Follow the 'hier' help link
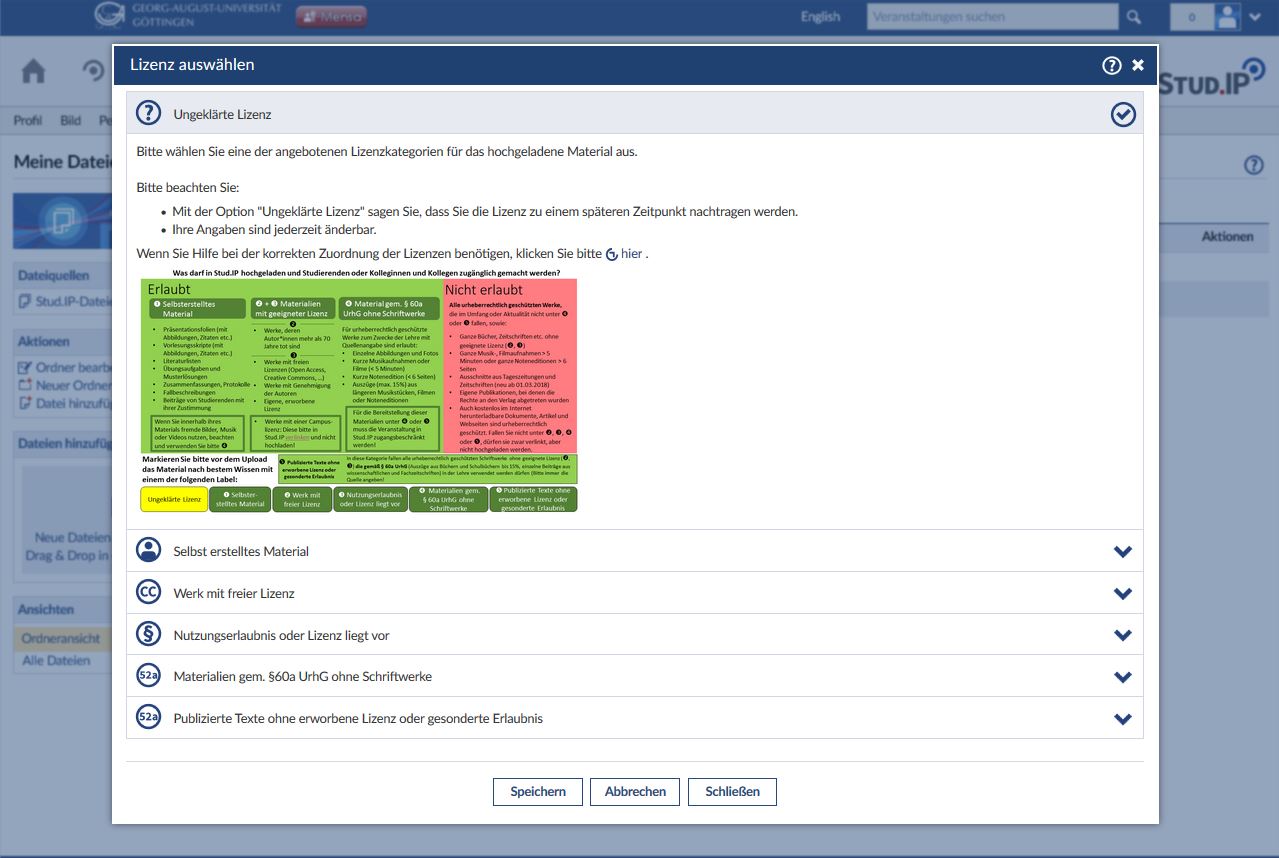This screenshot has width=1279, height=858. pos(630,254)
